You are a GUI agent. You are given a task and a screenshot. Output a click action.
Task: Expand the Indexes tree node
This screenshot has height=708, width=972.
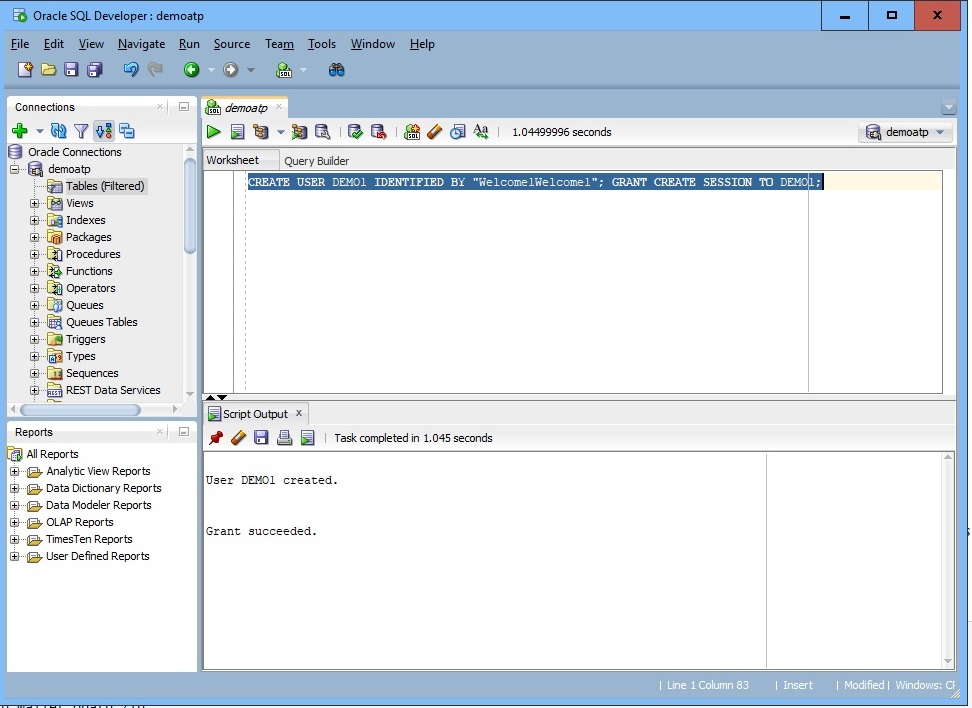35,220
